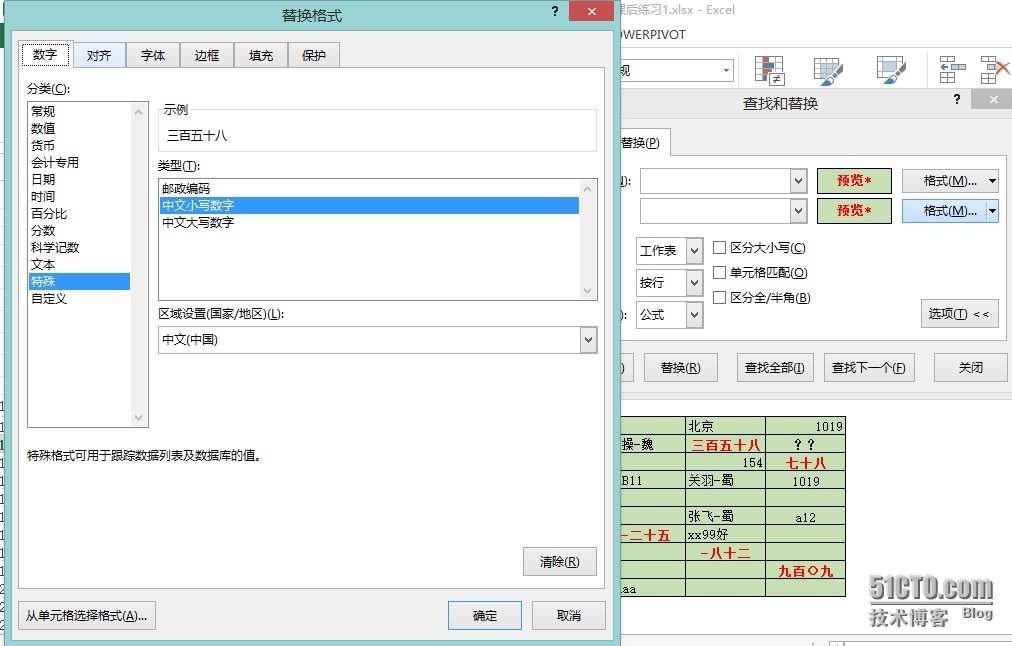This screenshot has width=1012, height=646.
Task: Click the delete cells icon in ribbon
Action: (994, 70)
